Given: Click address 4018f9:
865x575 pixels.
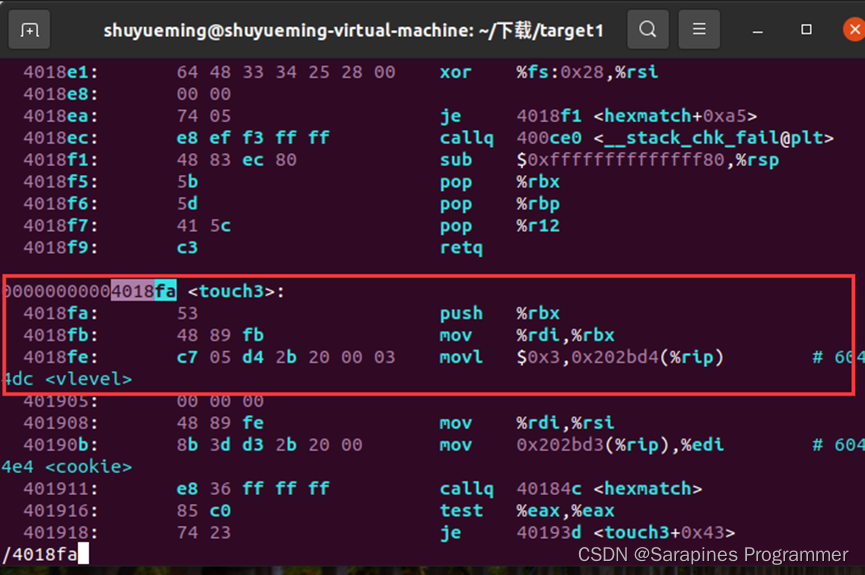Looking at the screenshot, I should click(61, 248).
